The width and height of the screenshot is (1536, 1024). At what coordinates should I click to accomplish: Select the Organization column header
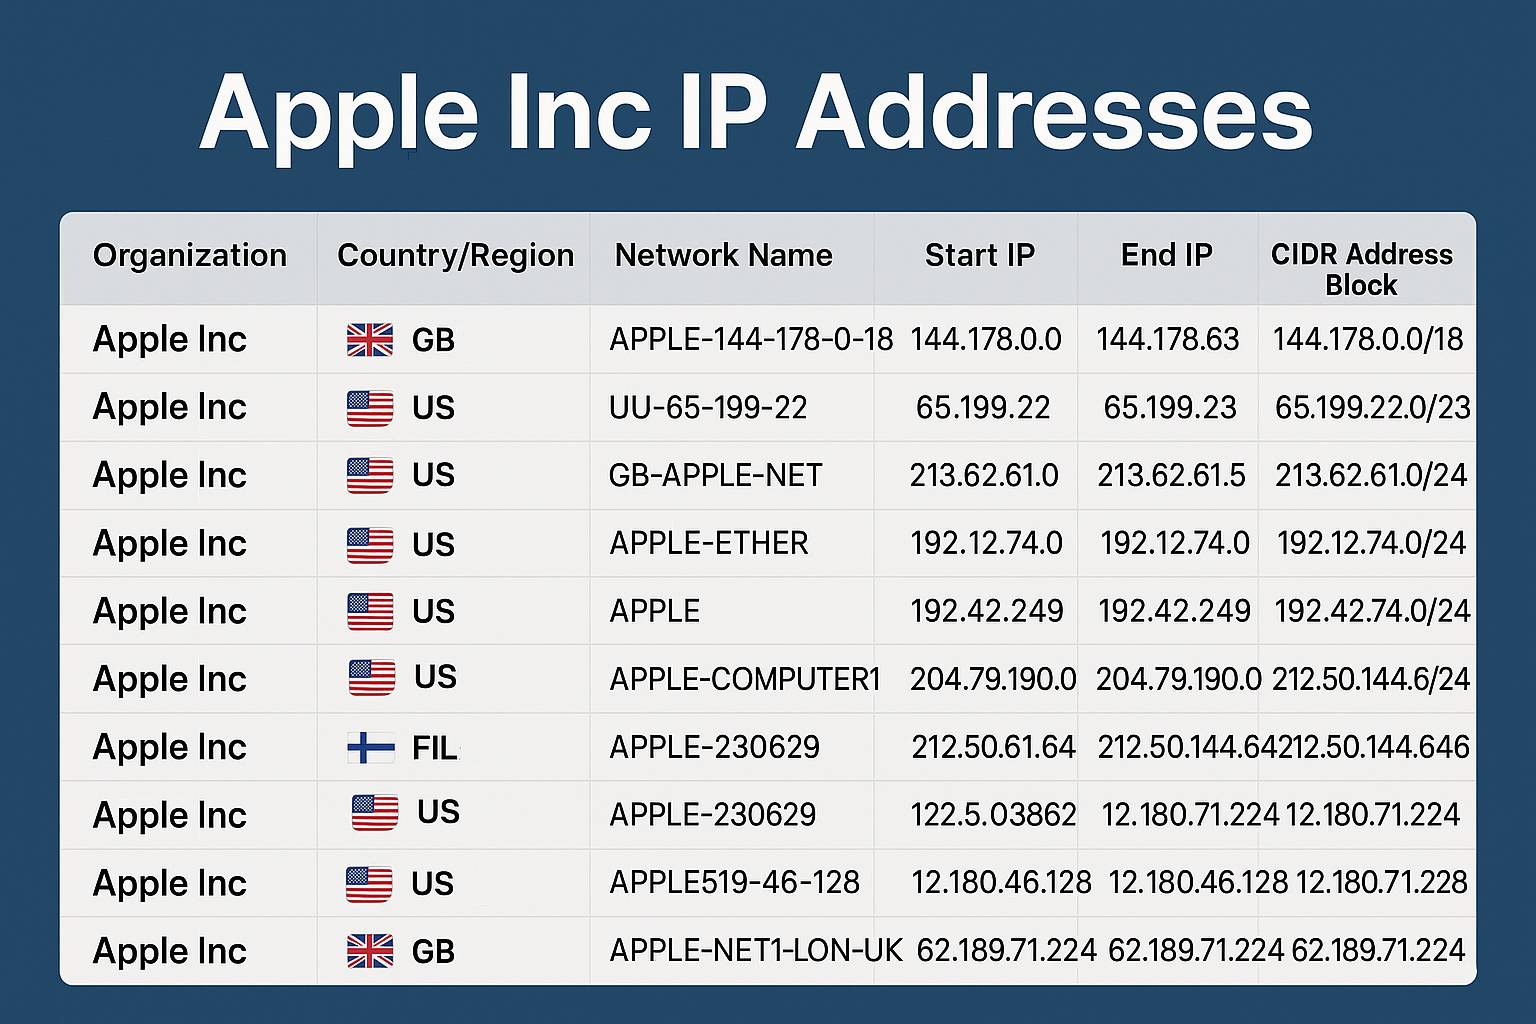(x=190, y=256)
